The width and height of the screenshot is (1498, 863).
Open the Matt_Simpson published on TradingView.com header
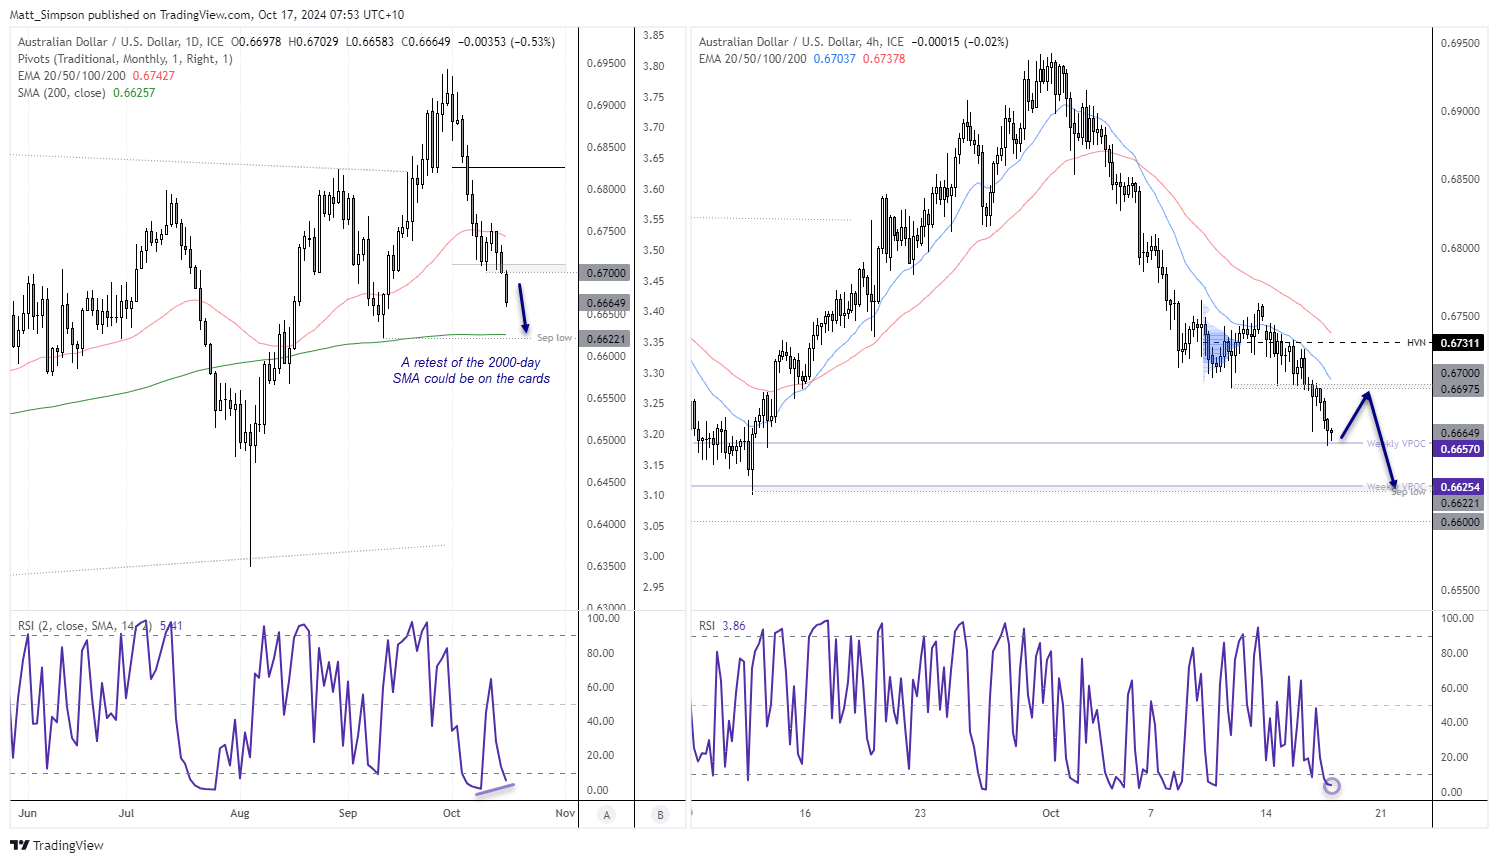207,15
